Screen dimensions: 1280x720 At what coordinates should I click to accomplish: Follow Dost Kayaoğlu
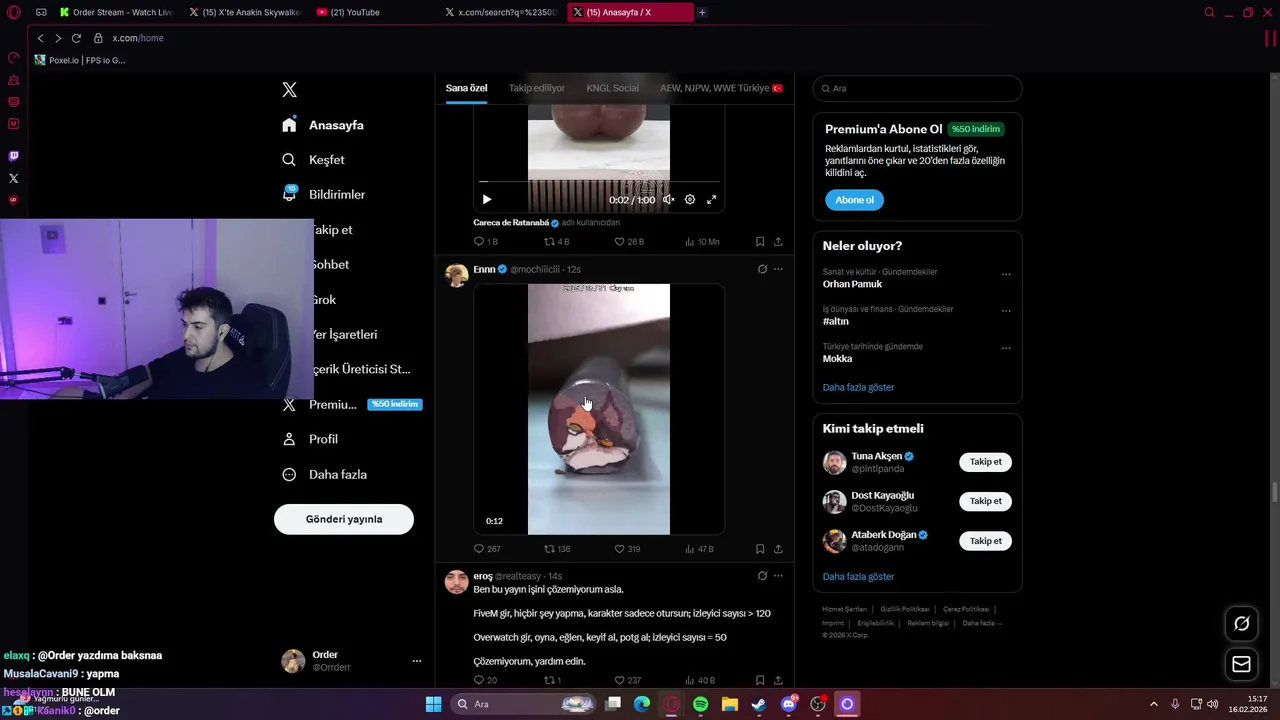(985, 501)
